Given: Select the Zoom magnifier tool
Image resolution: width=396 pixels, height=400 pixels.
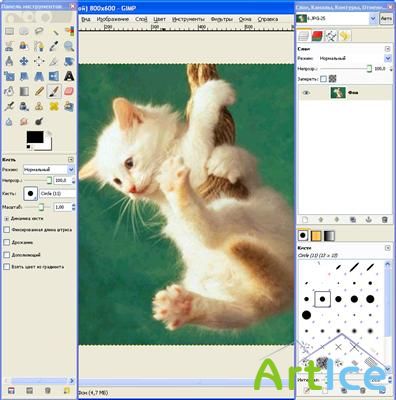Looking at the screenshot, I should pos(69,46).
